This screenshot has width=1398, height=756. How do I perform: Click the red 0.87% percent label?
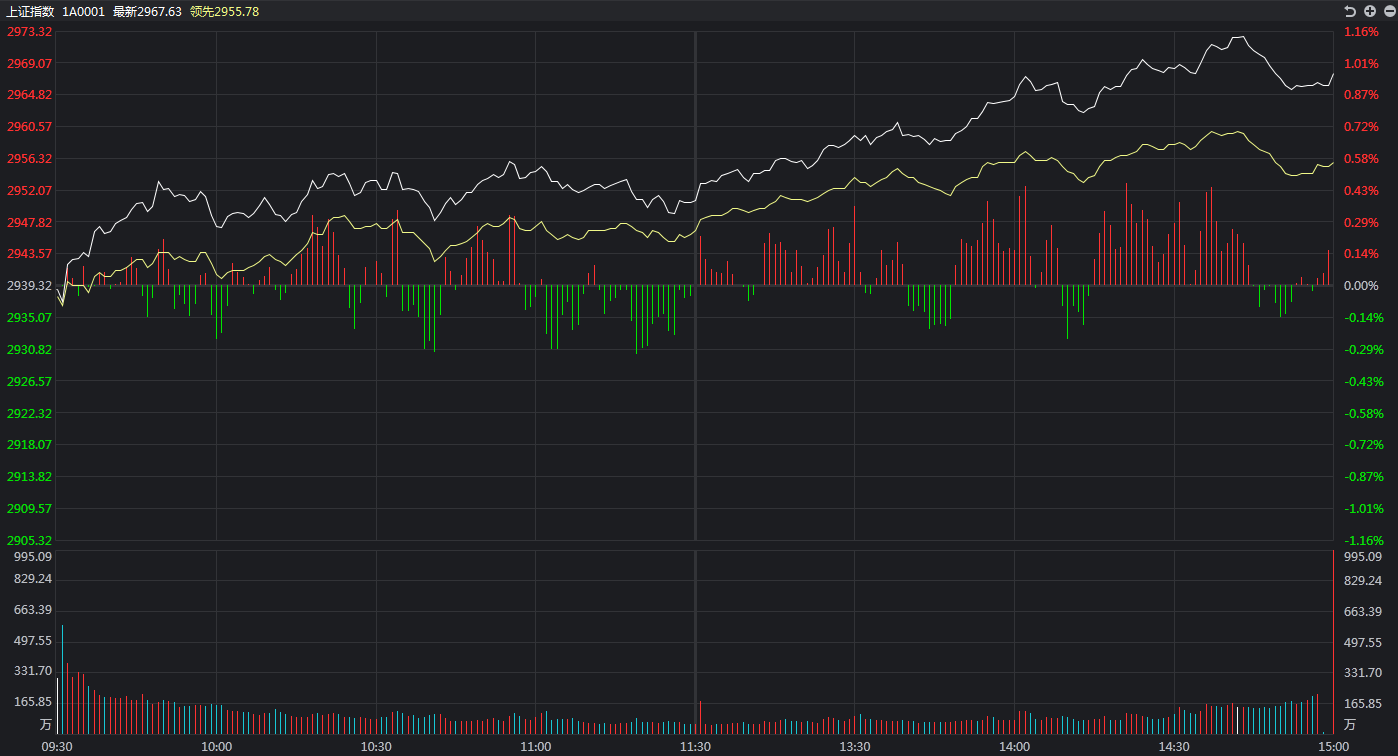click(x=1361, y=95)
